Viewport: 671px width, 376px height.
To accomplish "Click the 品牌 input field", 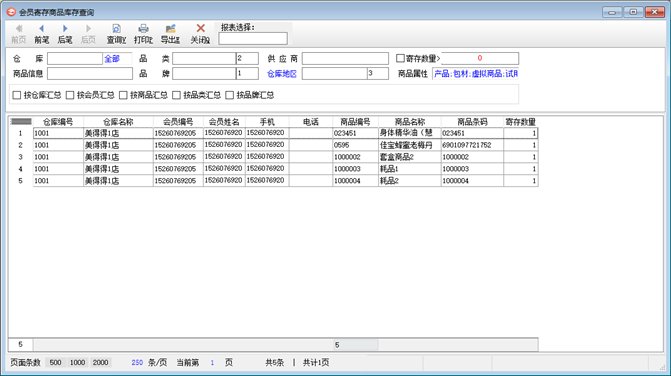I will (x=204, y=74).
